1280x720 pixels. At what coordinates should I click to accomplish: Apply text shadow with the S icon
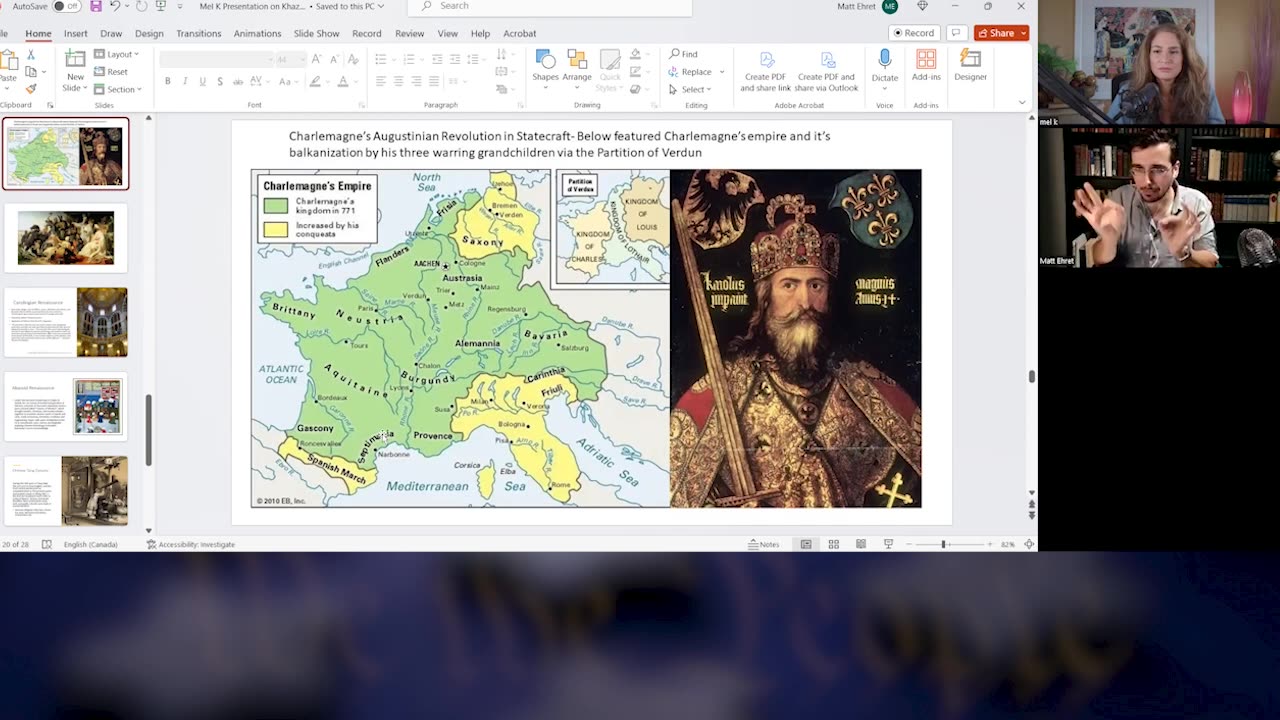pos(221,81)
